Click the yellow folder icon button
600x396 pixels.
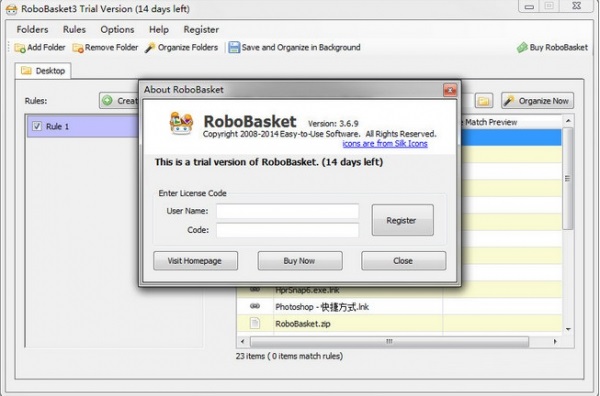click(x=484, y=101)
